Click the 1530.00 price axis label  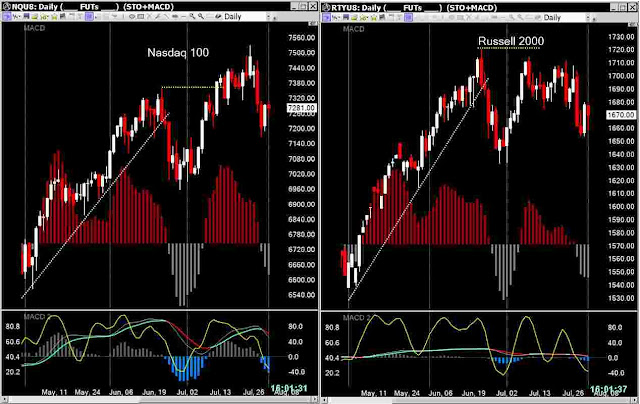[x=621, y=298]
